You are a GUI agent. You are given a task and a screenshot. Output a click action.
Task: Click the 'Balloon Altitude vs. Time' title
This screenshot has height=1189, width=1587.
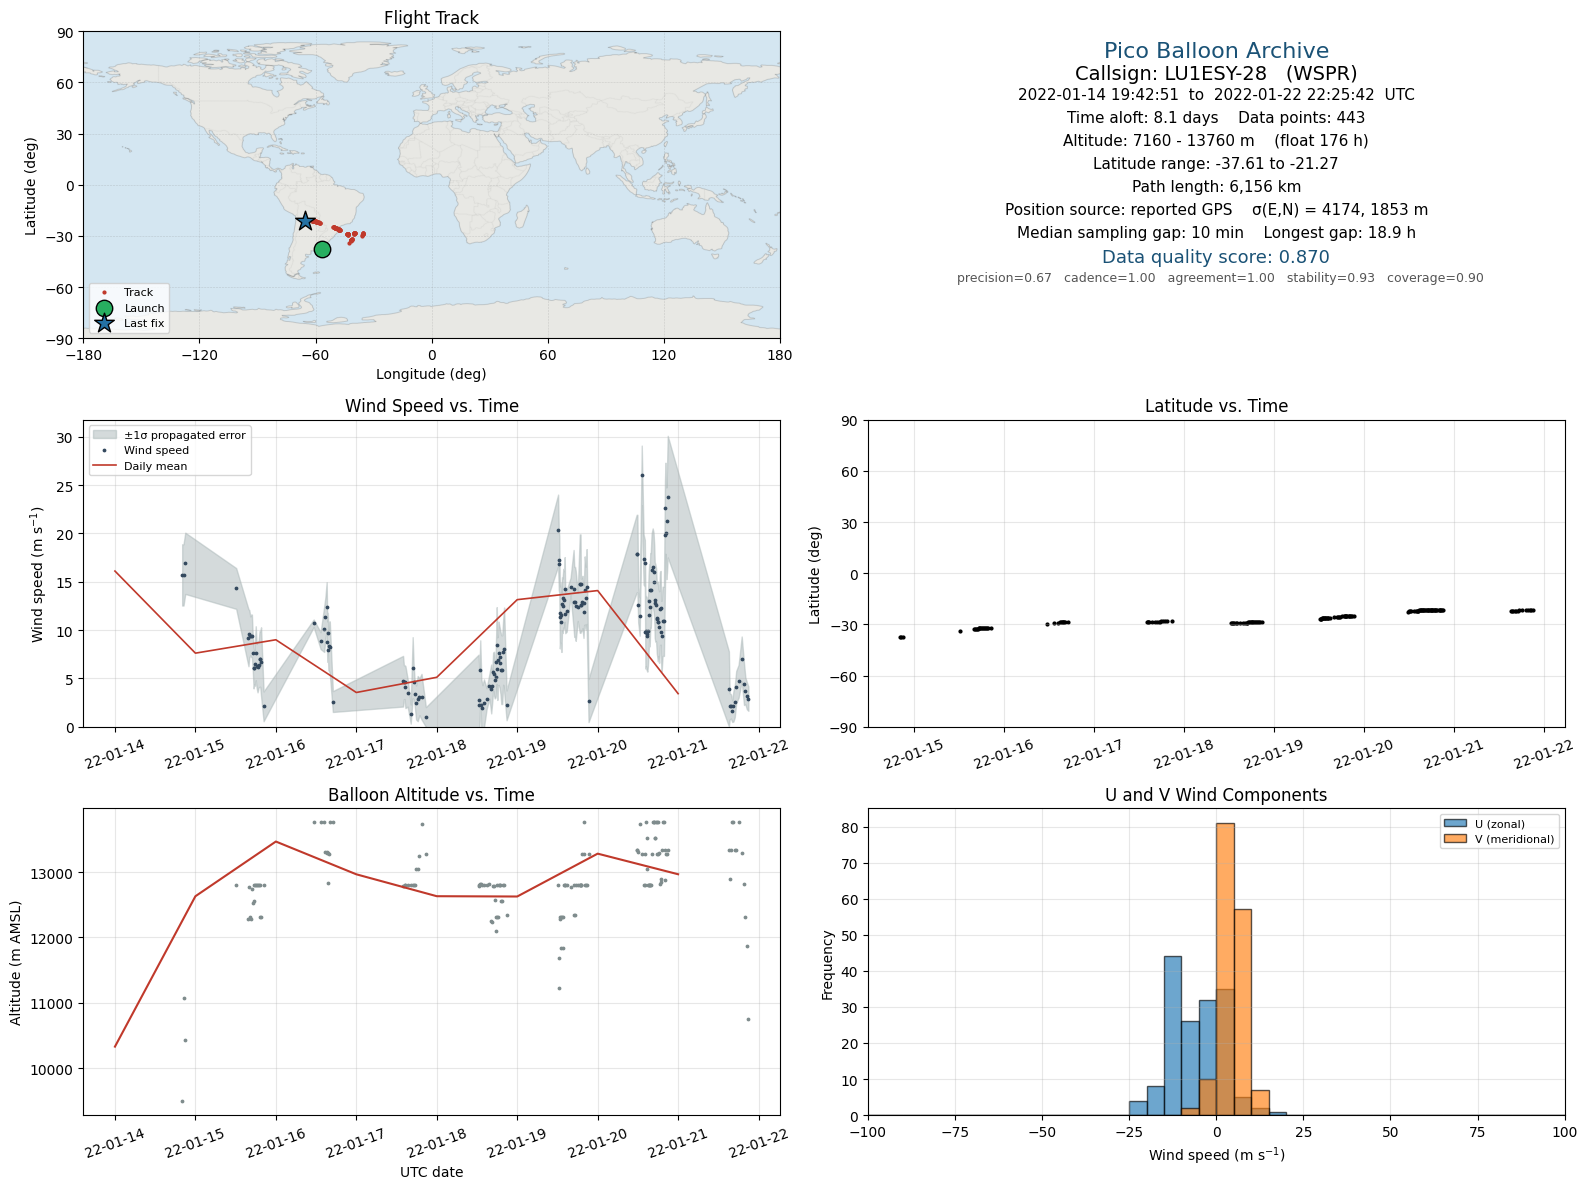click(x=431, y=795)
